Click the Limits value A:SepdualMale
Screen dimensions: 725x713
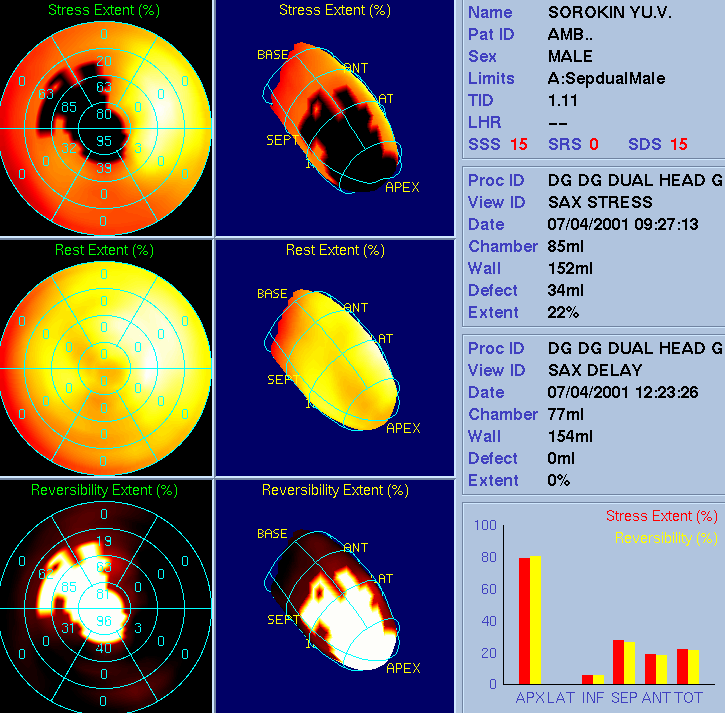(x=606, y=79)
